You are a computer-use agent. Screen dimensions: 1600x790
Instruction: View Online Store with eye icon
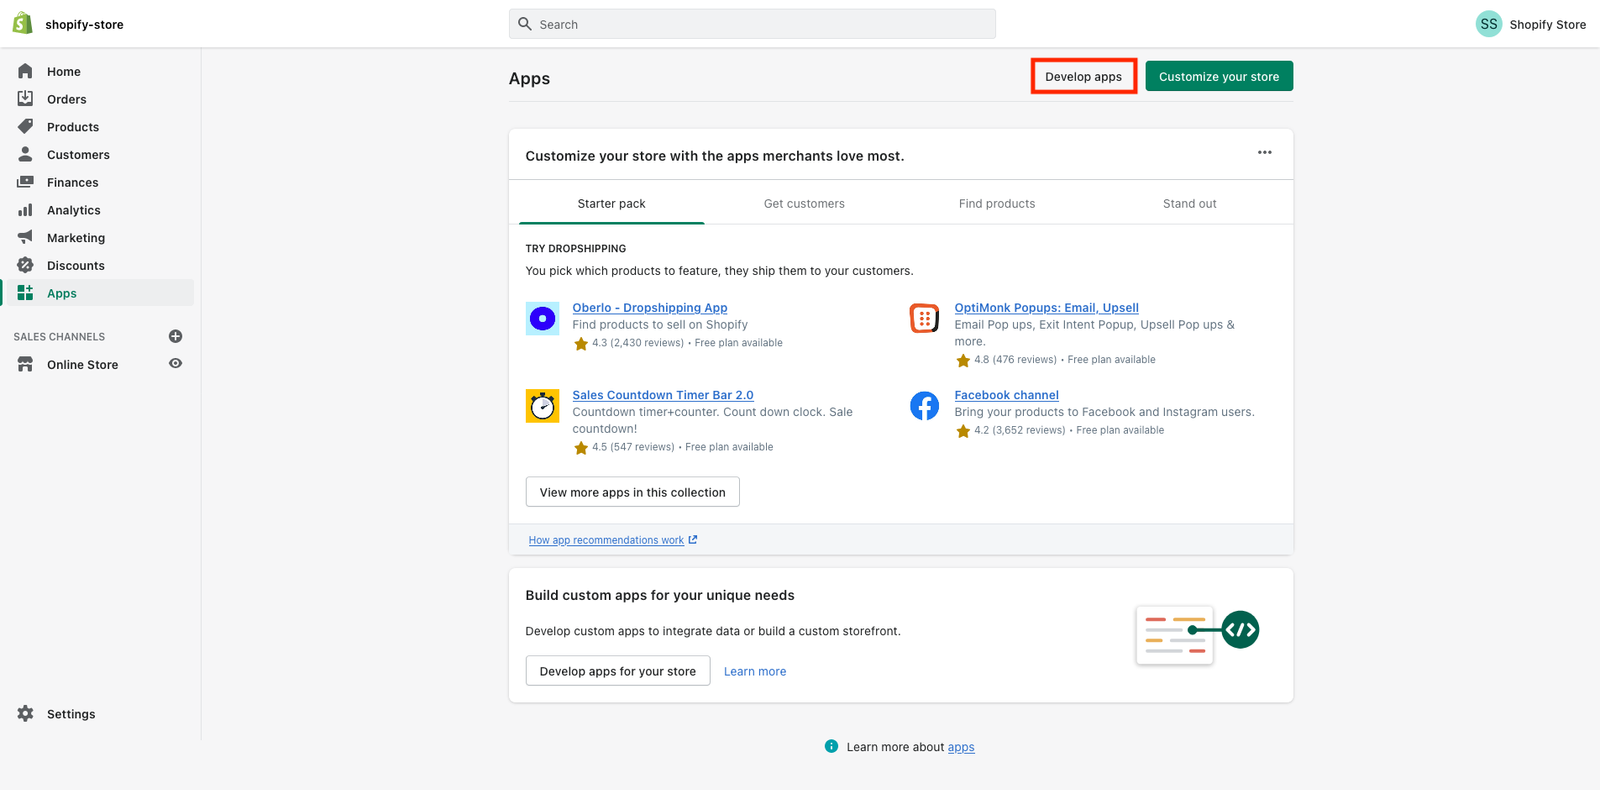pyautogui.click(x=176, y=364)
